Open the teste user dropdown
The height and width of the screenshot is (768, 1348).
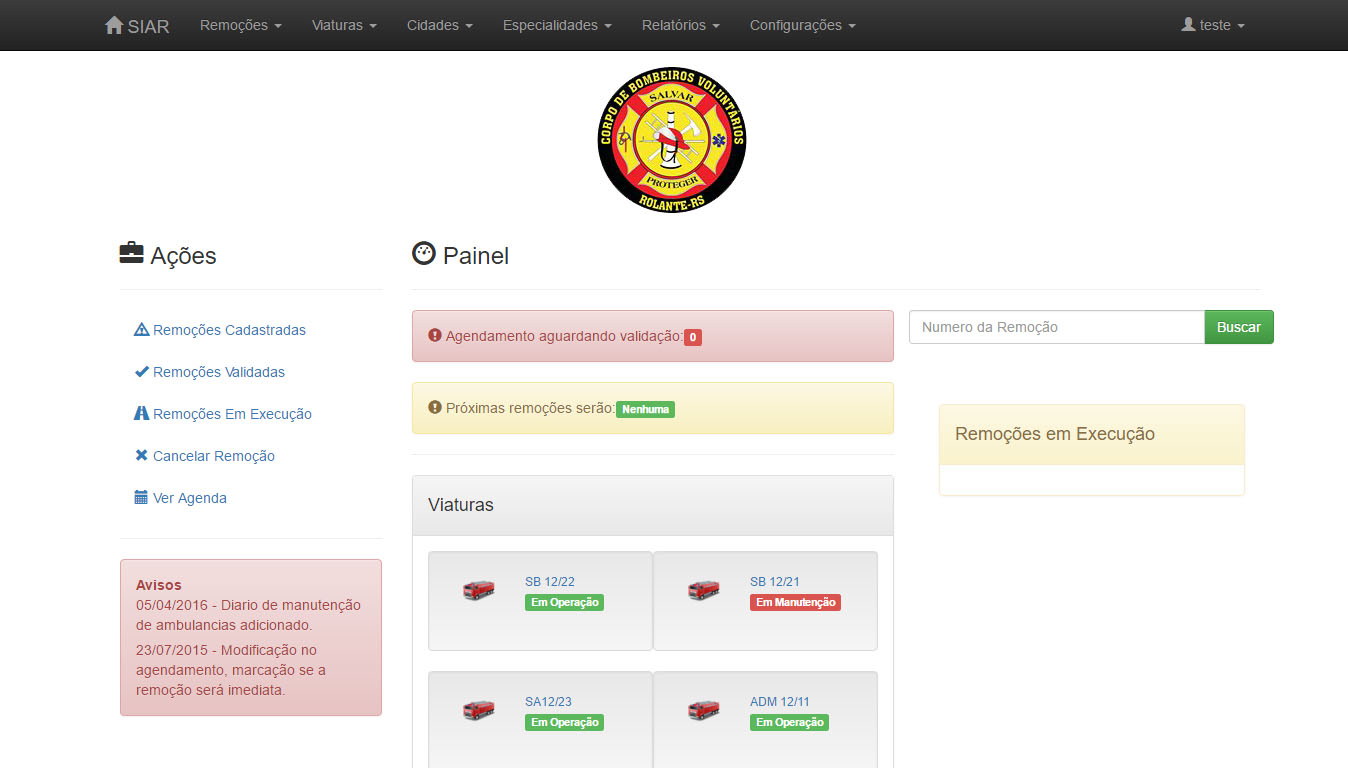[1213, 25]
